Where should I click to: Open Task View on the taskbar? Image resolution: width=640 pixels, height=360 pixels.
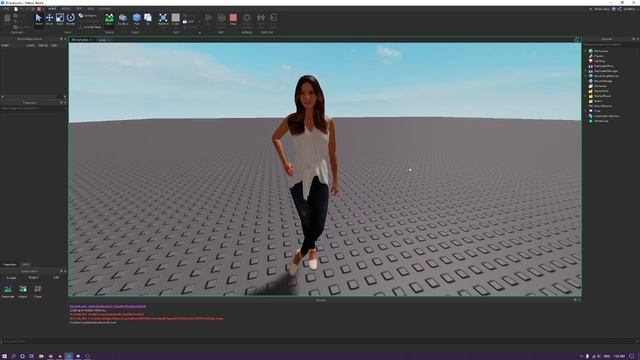pos(31,356)
